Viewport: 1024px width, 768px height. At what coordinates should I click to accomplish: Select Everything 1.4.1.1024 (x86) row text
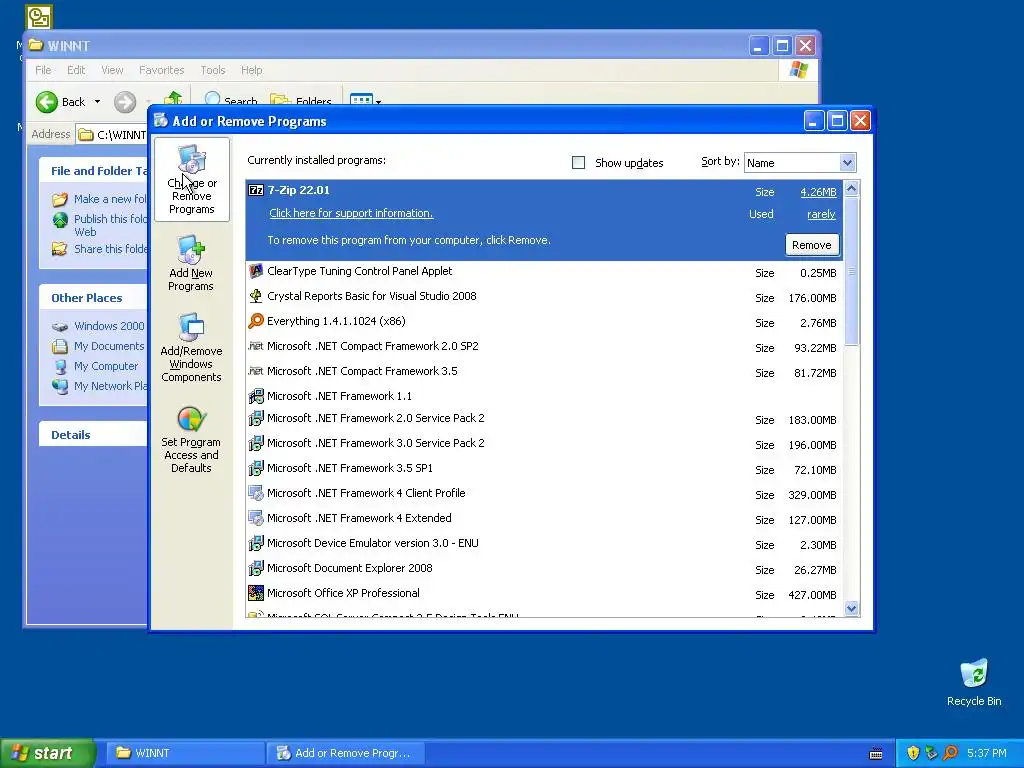[x=336, y=321]
